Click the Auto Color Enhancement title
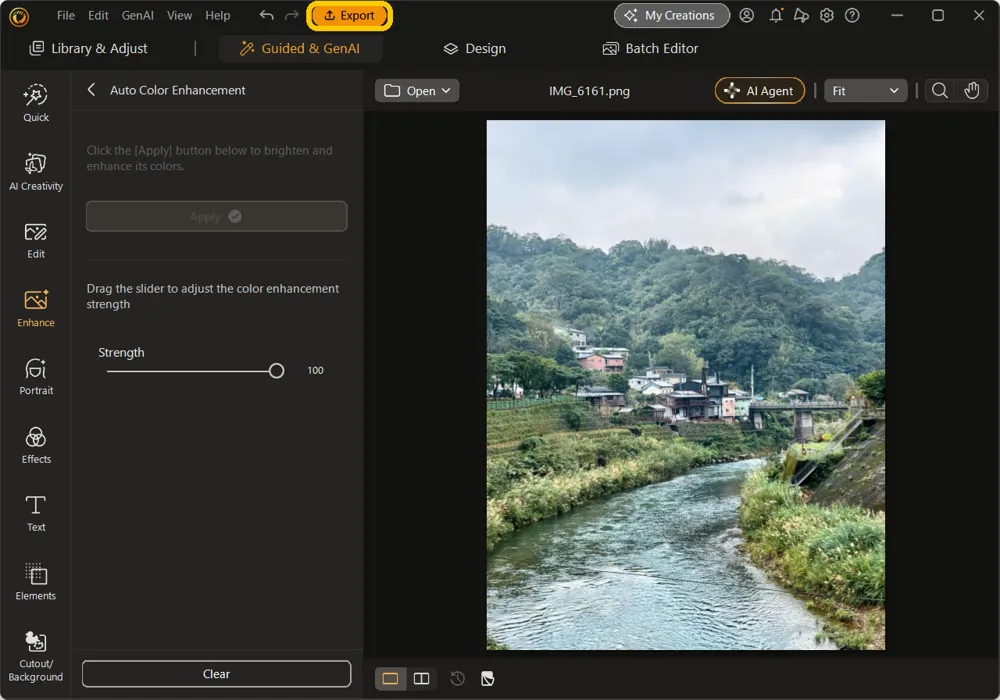 (x=177, y=90)
